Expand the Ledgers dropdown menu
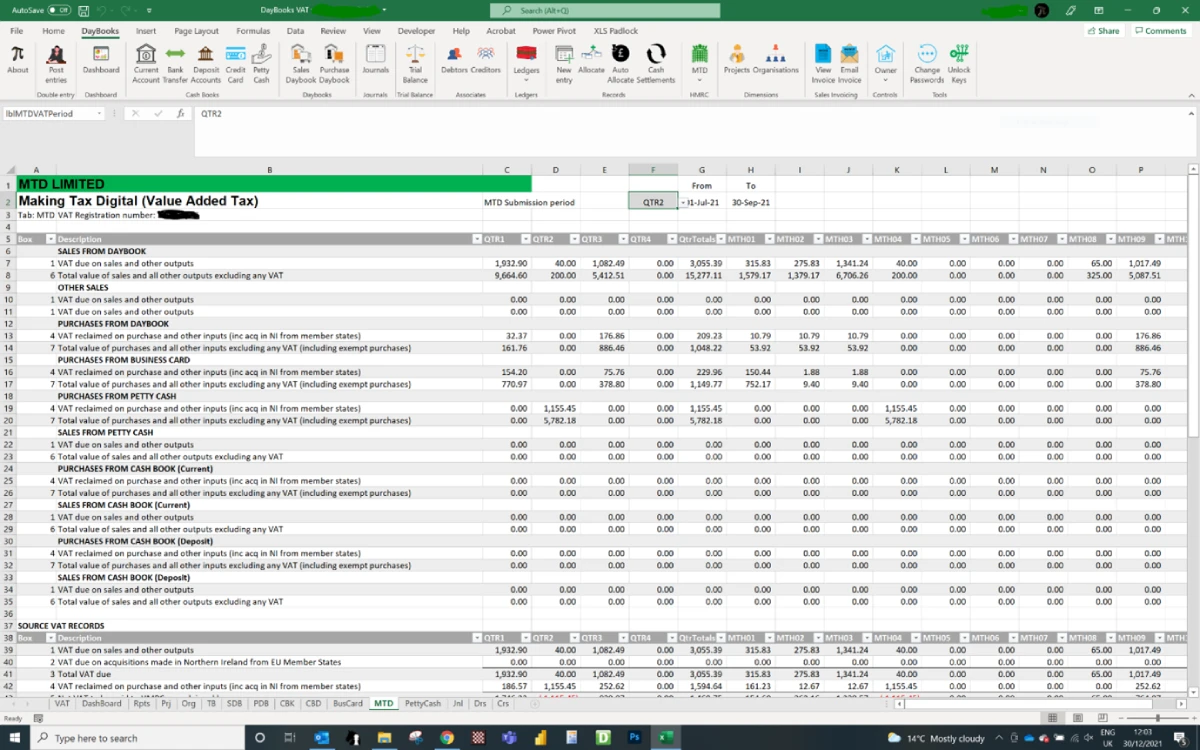The height and width of the screenshot is (750, 1200). click(x=526, y=80)
